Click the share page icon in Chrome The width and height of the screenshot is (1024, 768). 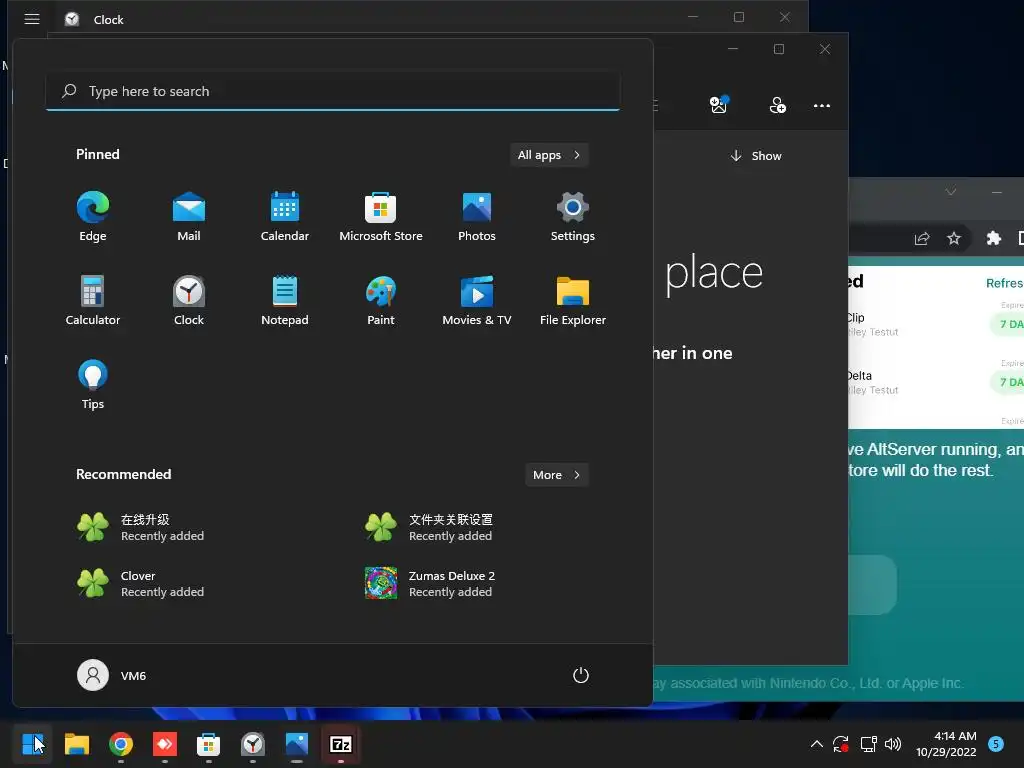[921, 238]
